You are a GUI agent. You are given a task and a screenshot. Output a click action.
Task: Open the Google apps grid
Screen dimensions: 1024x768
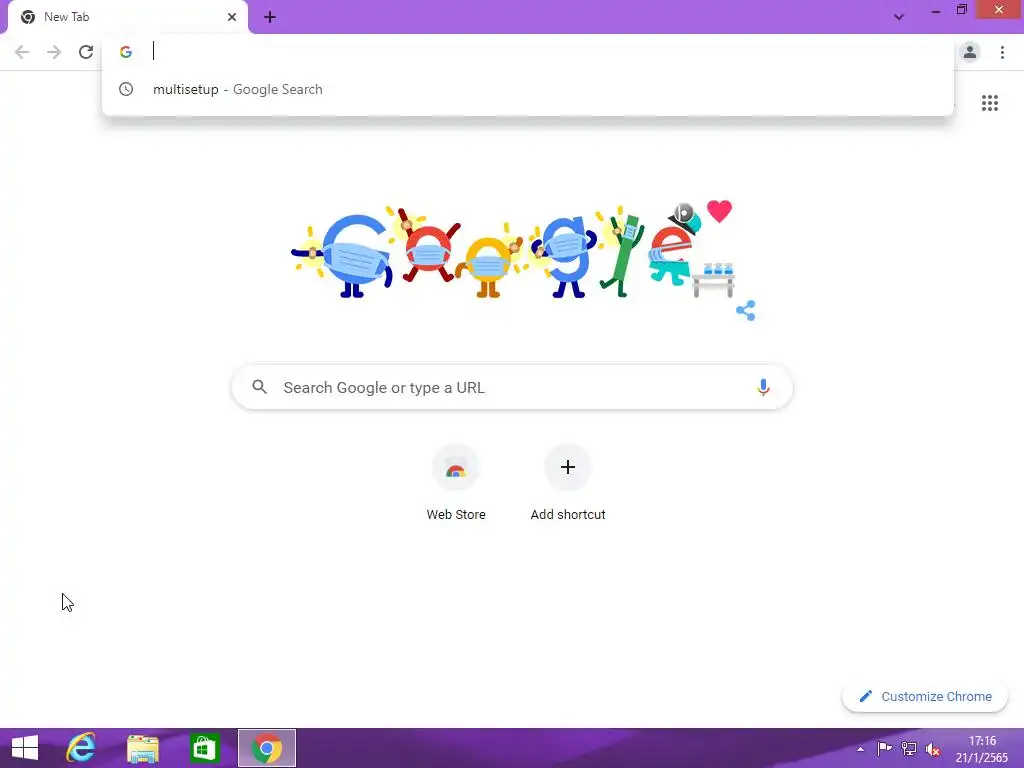(990, 103)
